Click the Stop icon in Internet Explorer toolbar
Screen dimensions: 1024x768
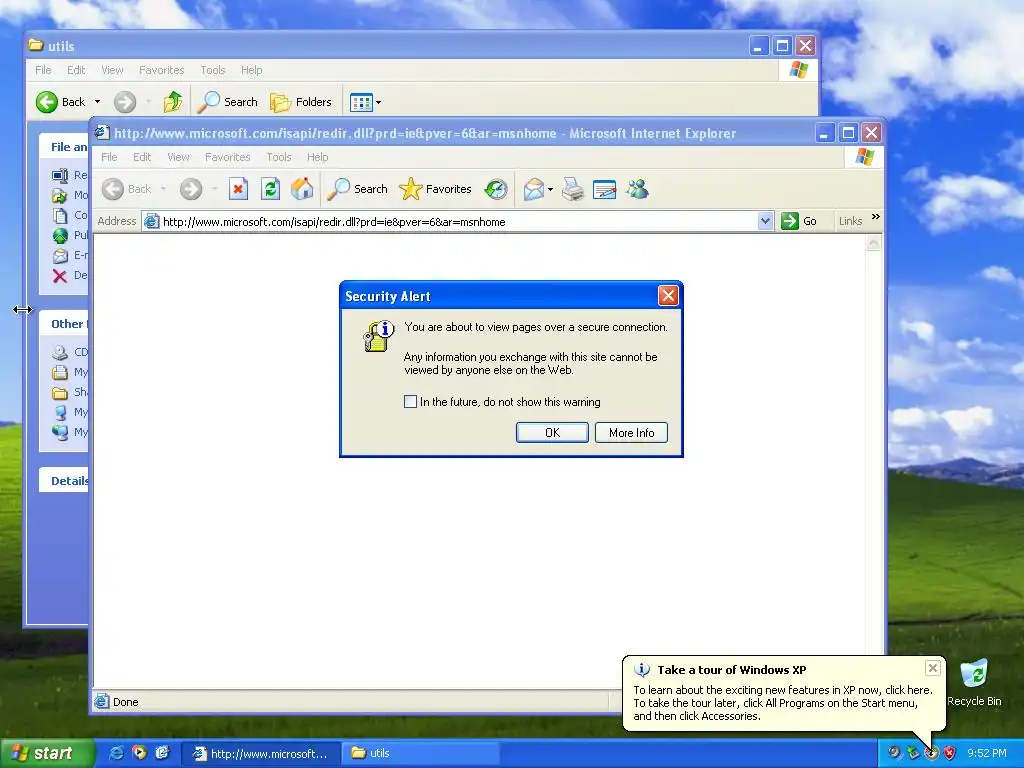point(238,189)
